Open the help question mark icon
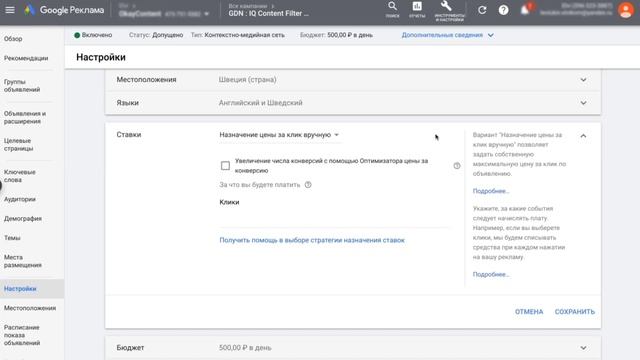Screen dimensions: 640x360 click(x=503, y=10)
